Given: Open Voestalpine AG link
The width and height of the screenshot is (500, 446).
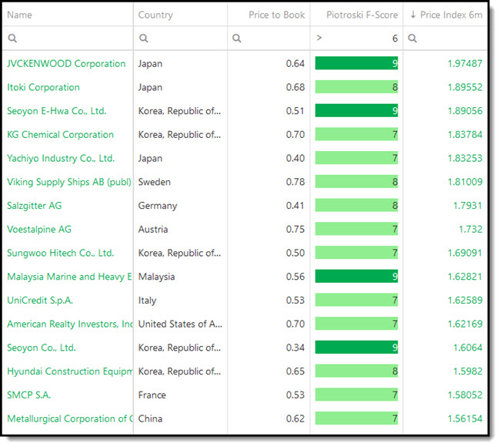Looking at the screenshot, I should click(x=39, y=229).
